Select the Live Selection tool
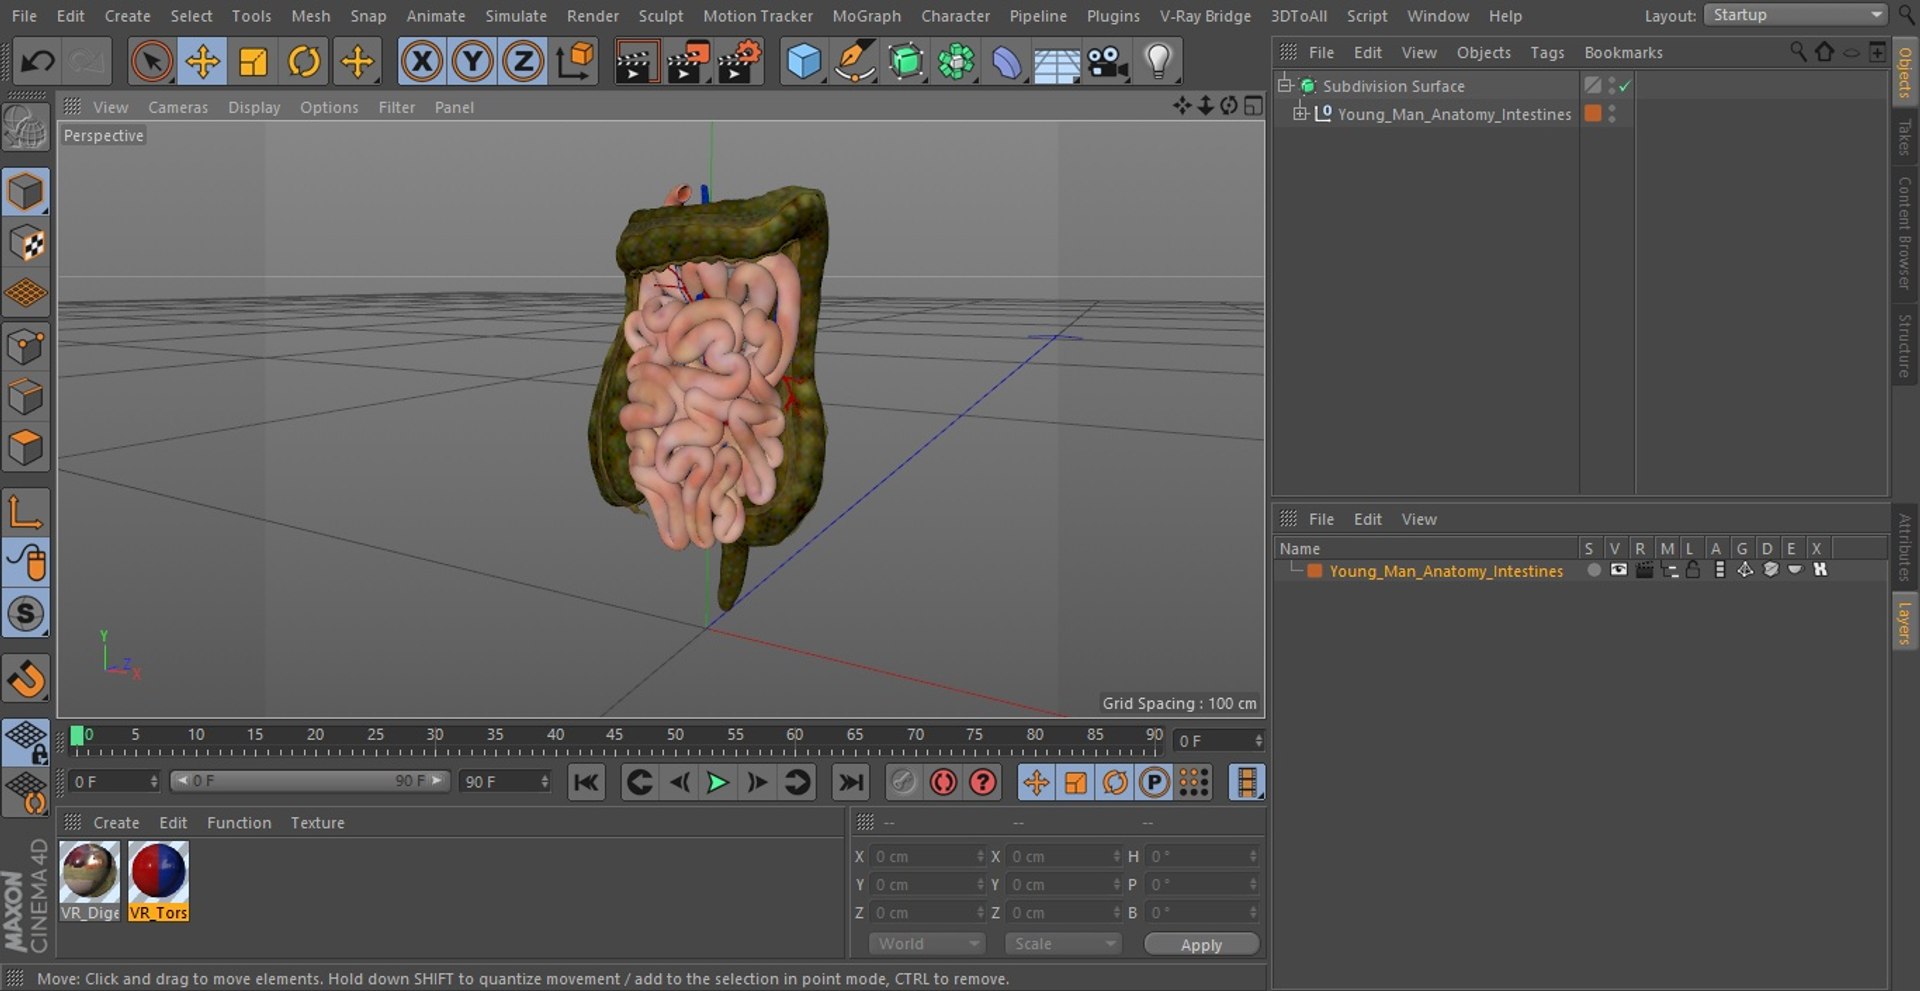The width and height of the screenshot is (1920, 991). (151, 62)
